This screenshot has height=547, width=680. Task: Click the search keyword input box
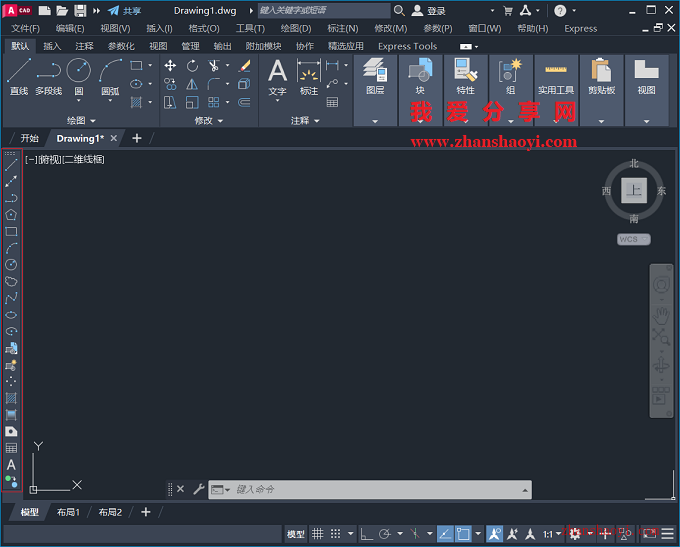click(324, 10)
